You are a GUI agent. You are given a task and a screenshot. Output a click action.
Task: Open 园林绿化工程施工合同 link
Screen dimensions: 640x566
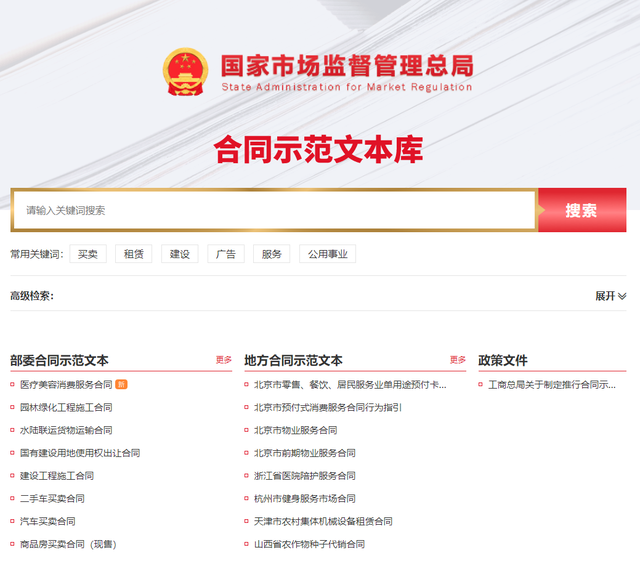point(66,407)
